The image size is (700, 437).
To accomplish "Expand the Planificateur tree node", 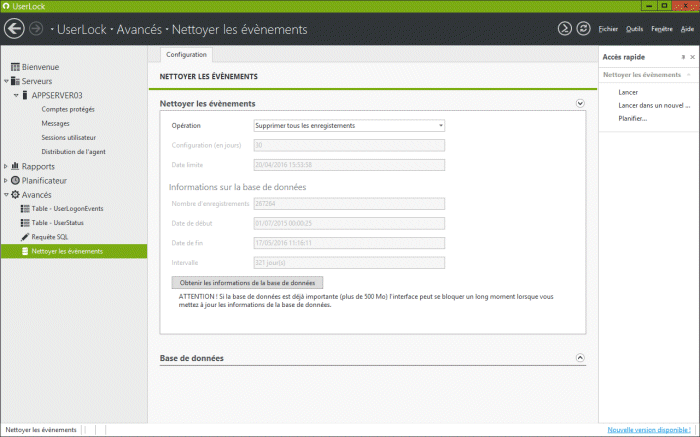I will 6,180.
